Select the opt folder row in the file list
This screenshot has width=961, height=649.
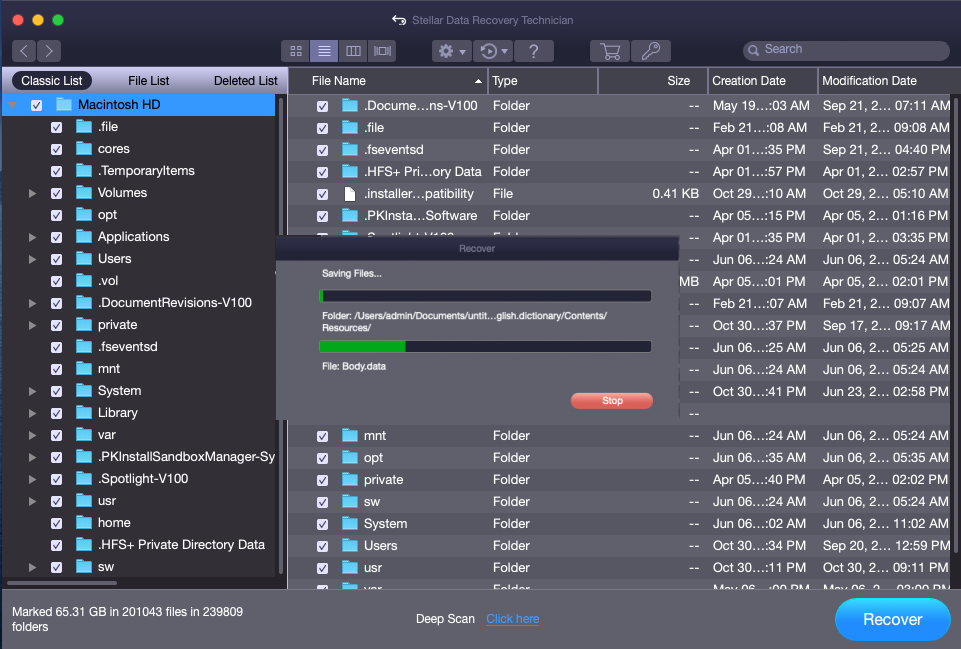pyautogui.click(x=619, y=458)
